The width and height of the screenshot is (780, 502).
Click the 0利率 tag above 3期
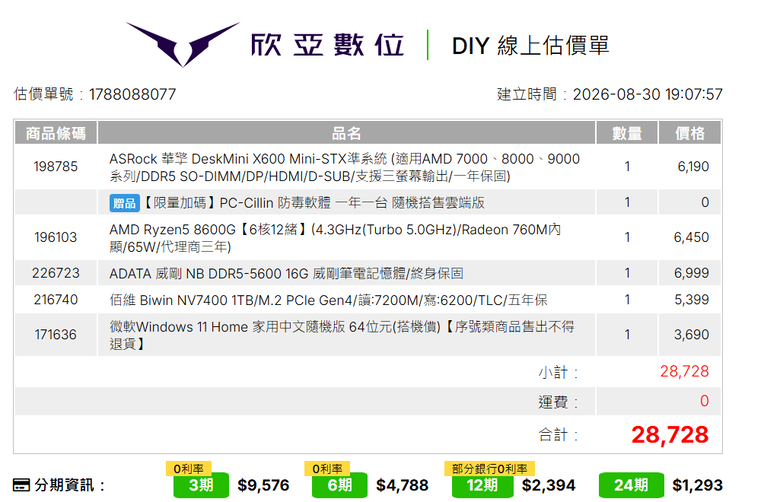[x=189, y=468]
